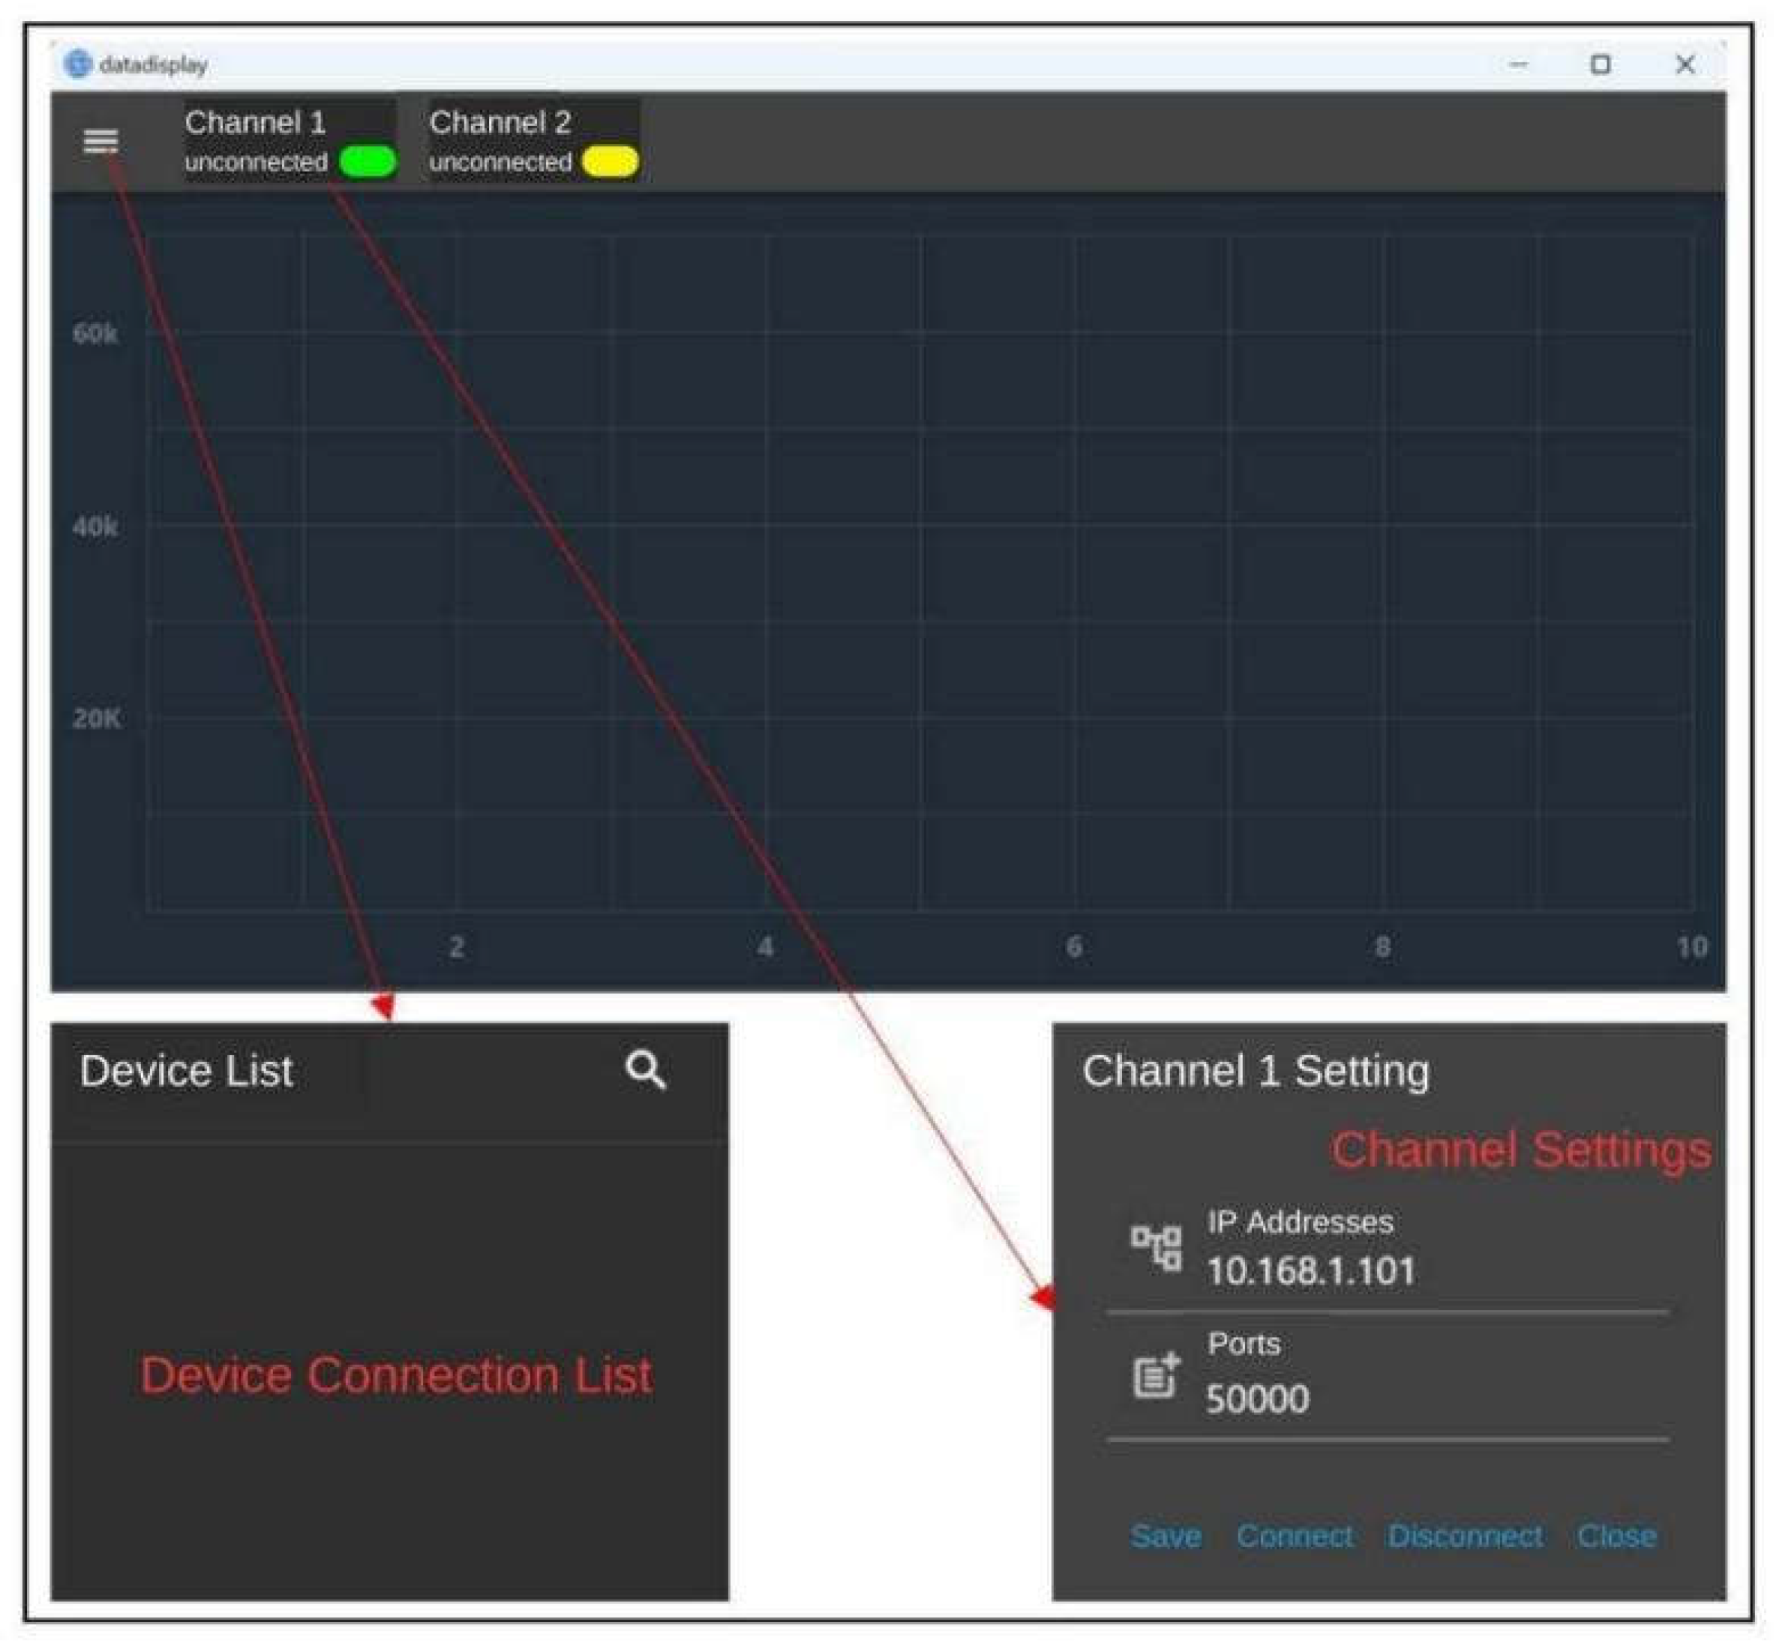
Task: Click the network icon beside IP Addresses
Action: tap(1156, 1248)
